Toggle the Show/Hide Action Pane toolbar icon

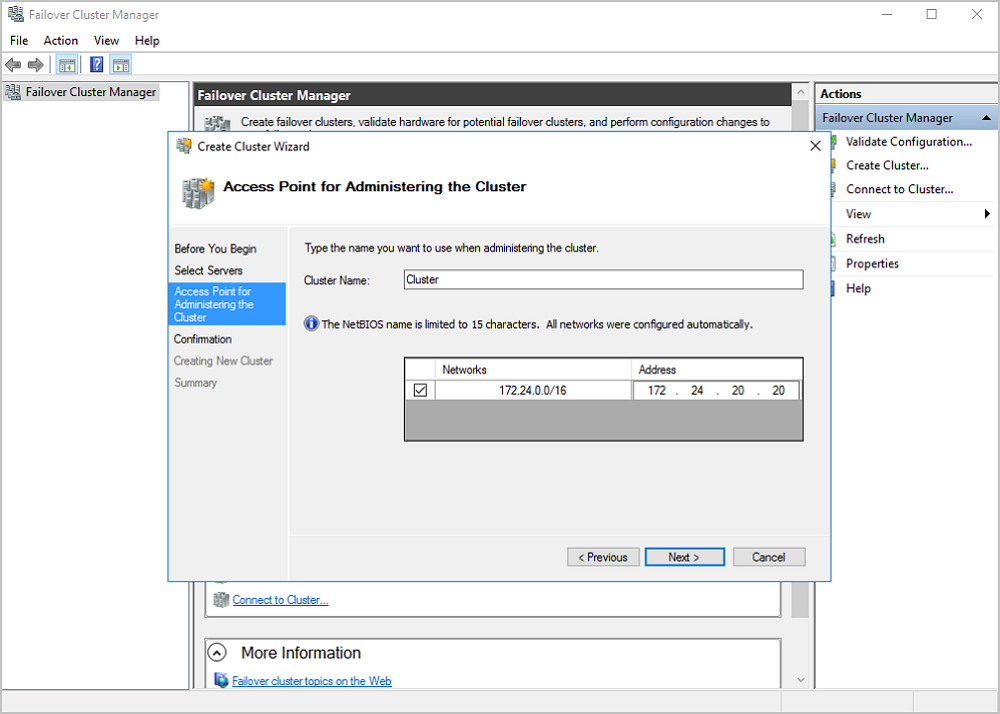[121, 64]
